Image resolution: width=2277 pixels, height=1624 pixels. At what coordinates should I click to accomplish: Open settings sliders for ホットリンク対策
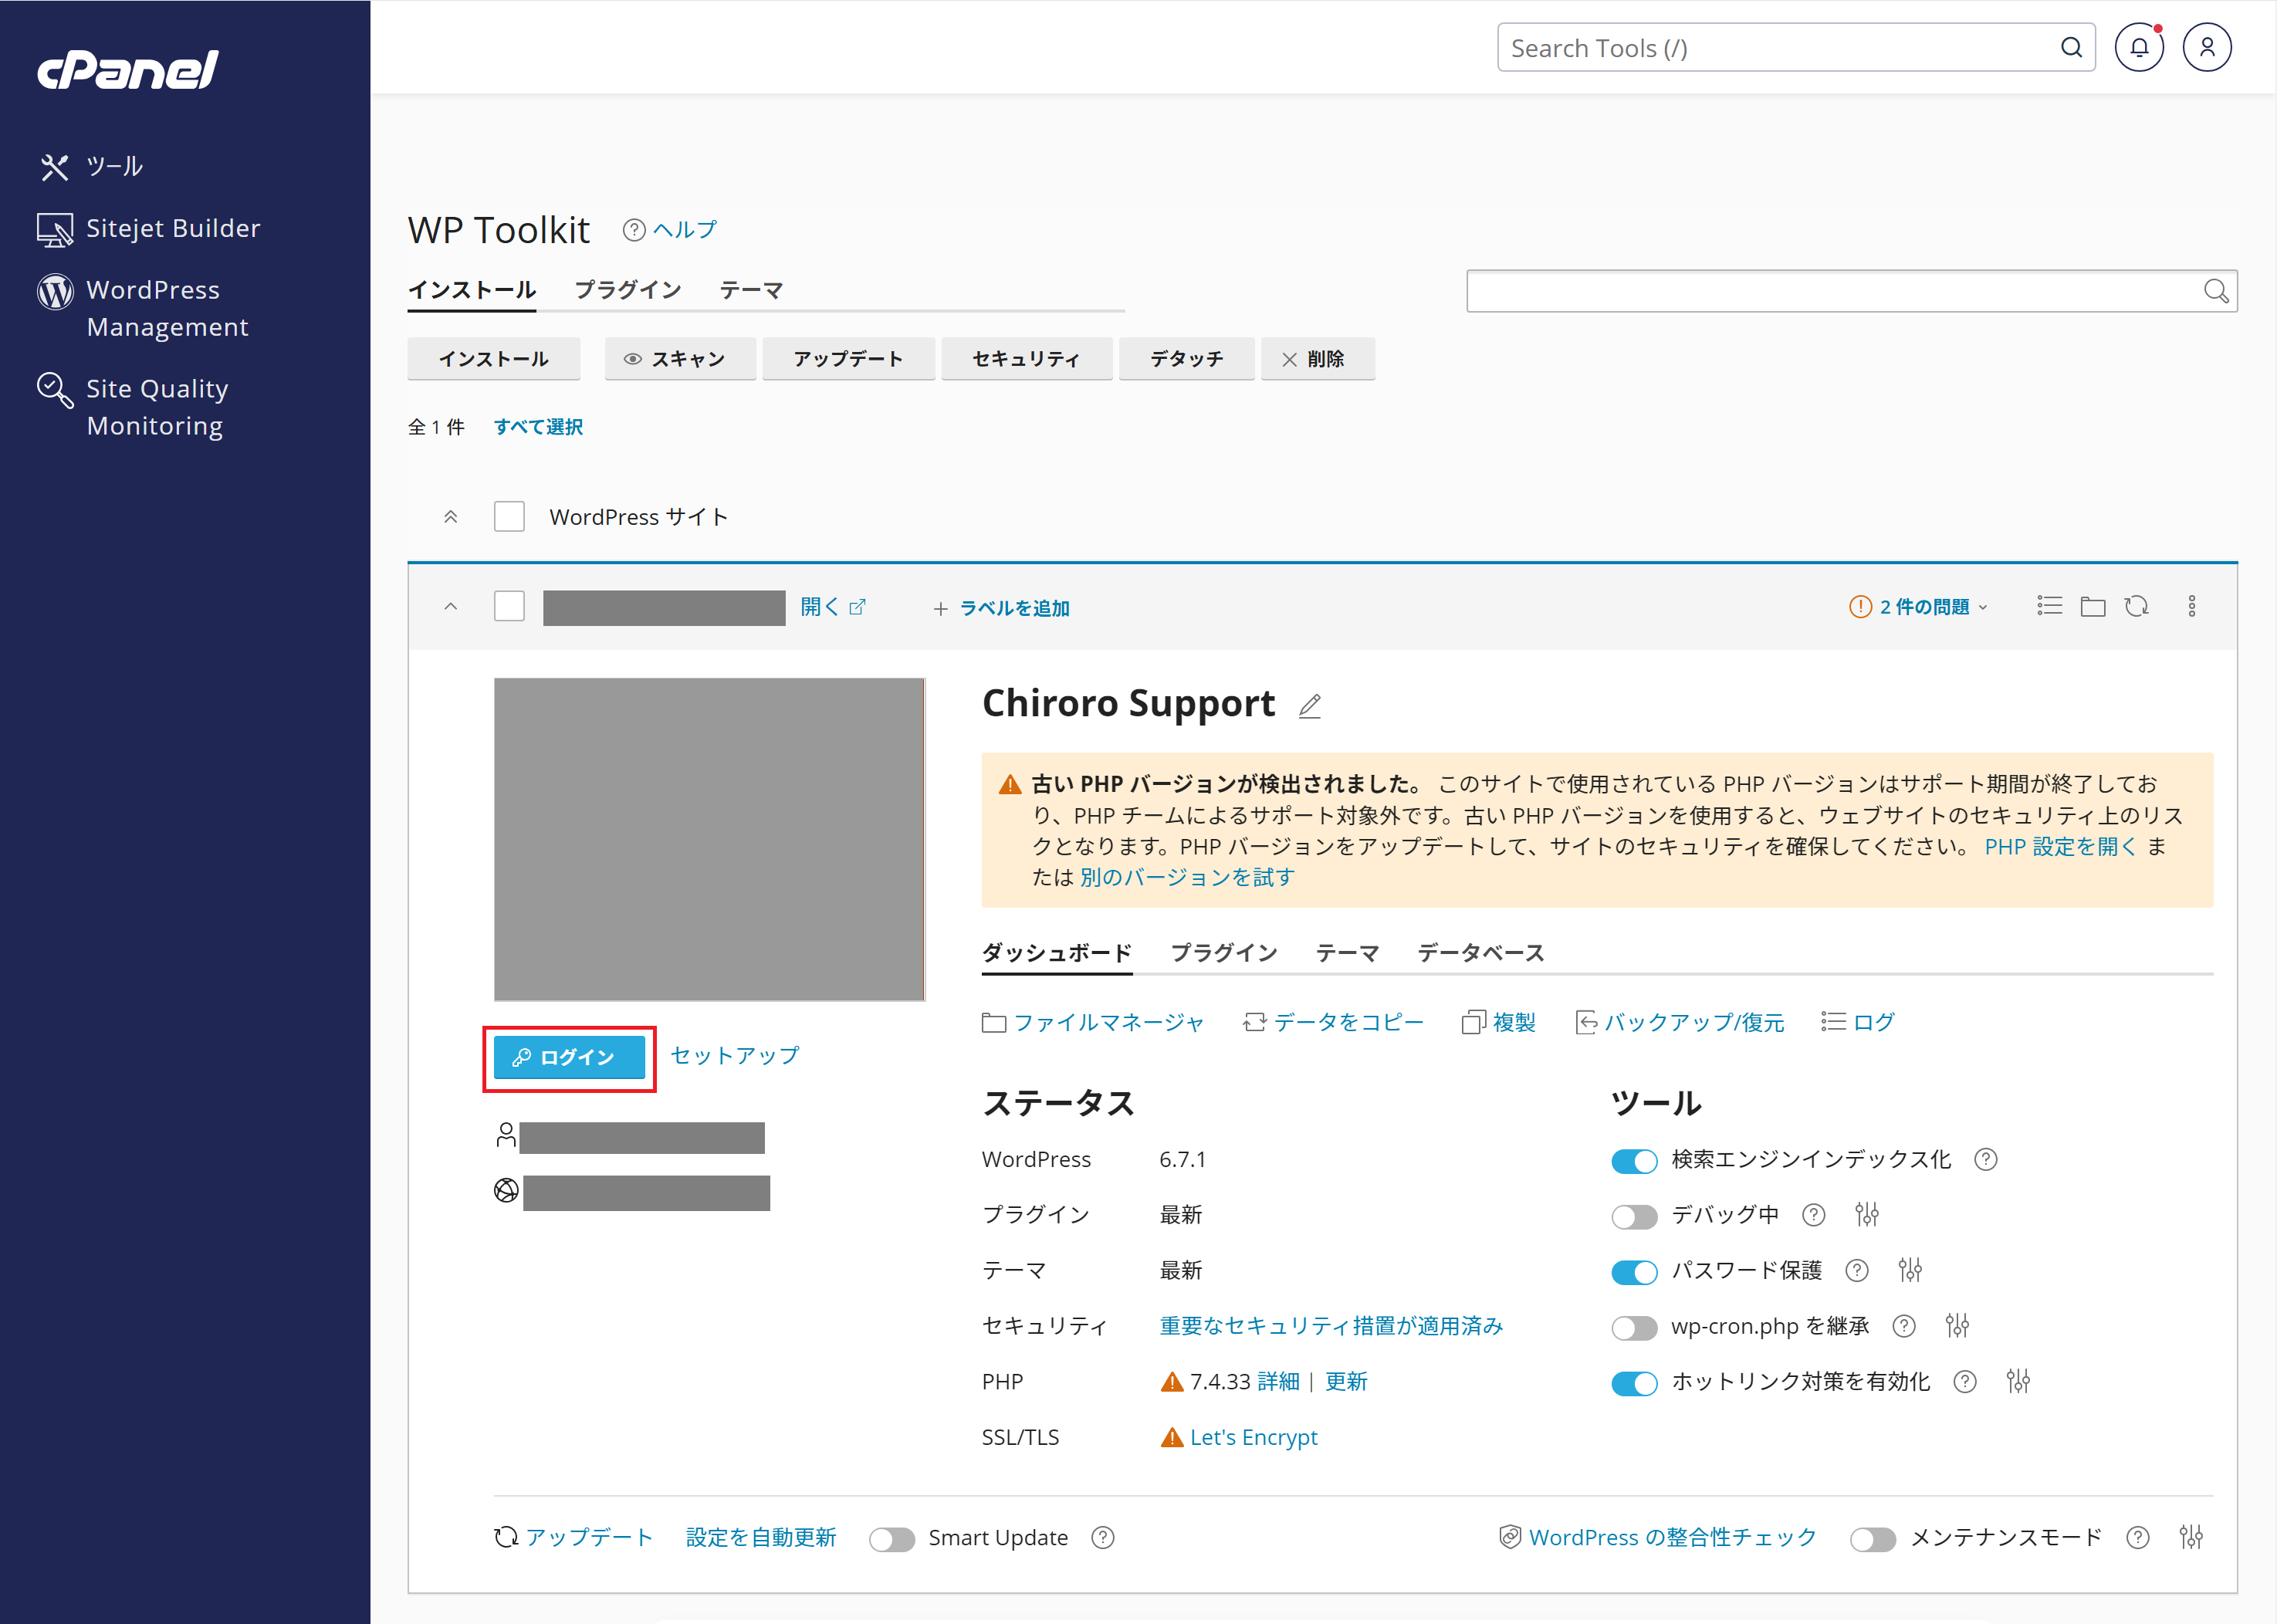click(x=2017, y=1381)
